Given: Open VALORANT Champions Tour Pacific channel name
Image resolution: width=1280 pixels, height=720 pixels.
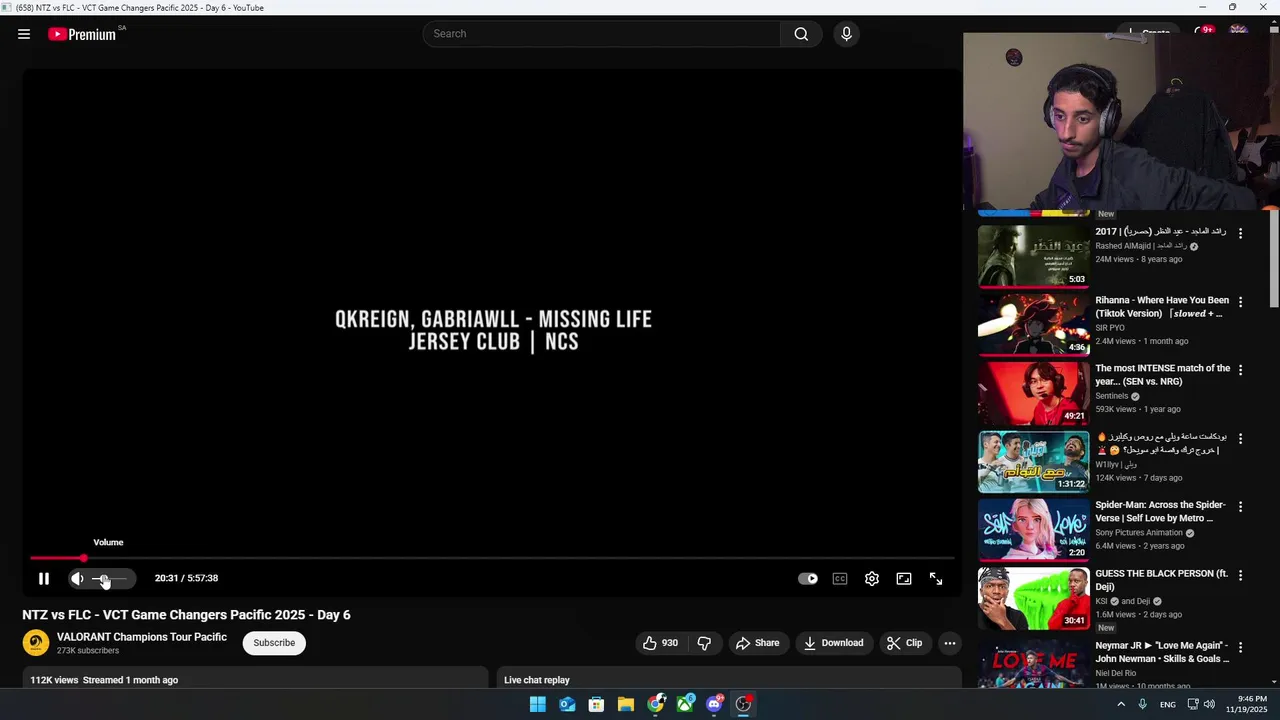Looking at the screenshot, I should (142, 637).
